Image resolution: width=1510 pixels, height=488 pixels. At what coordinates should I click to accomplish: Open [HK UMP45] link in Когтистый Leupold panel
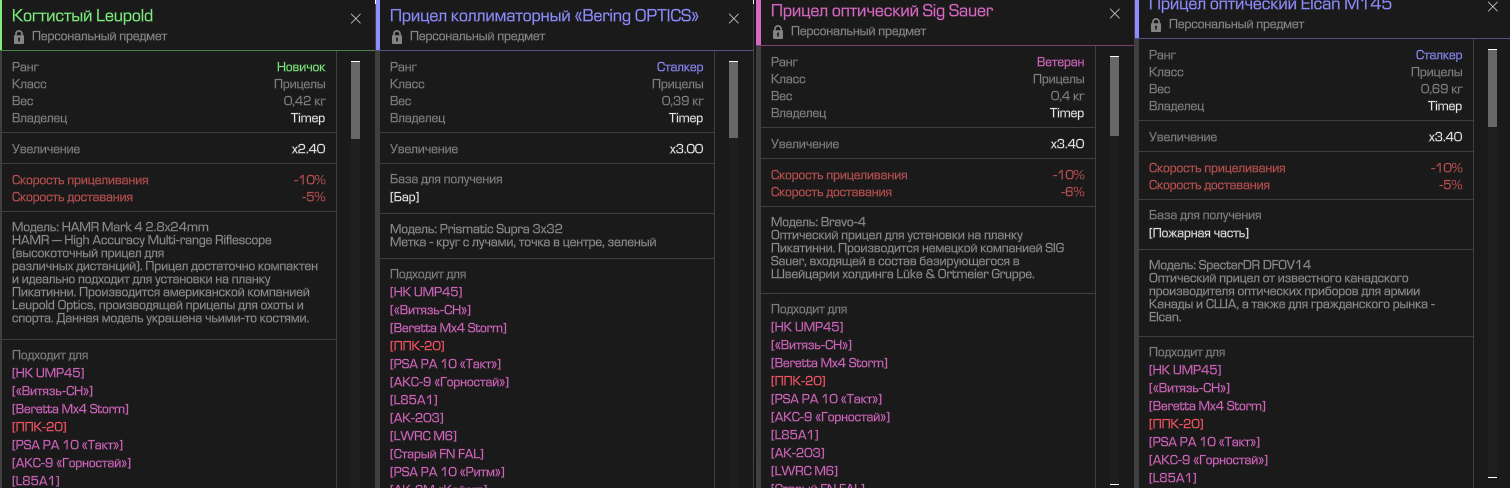click(x=48, y=373)
